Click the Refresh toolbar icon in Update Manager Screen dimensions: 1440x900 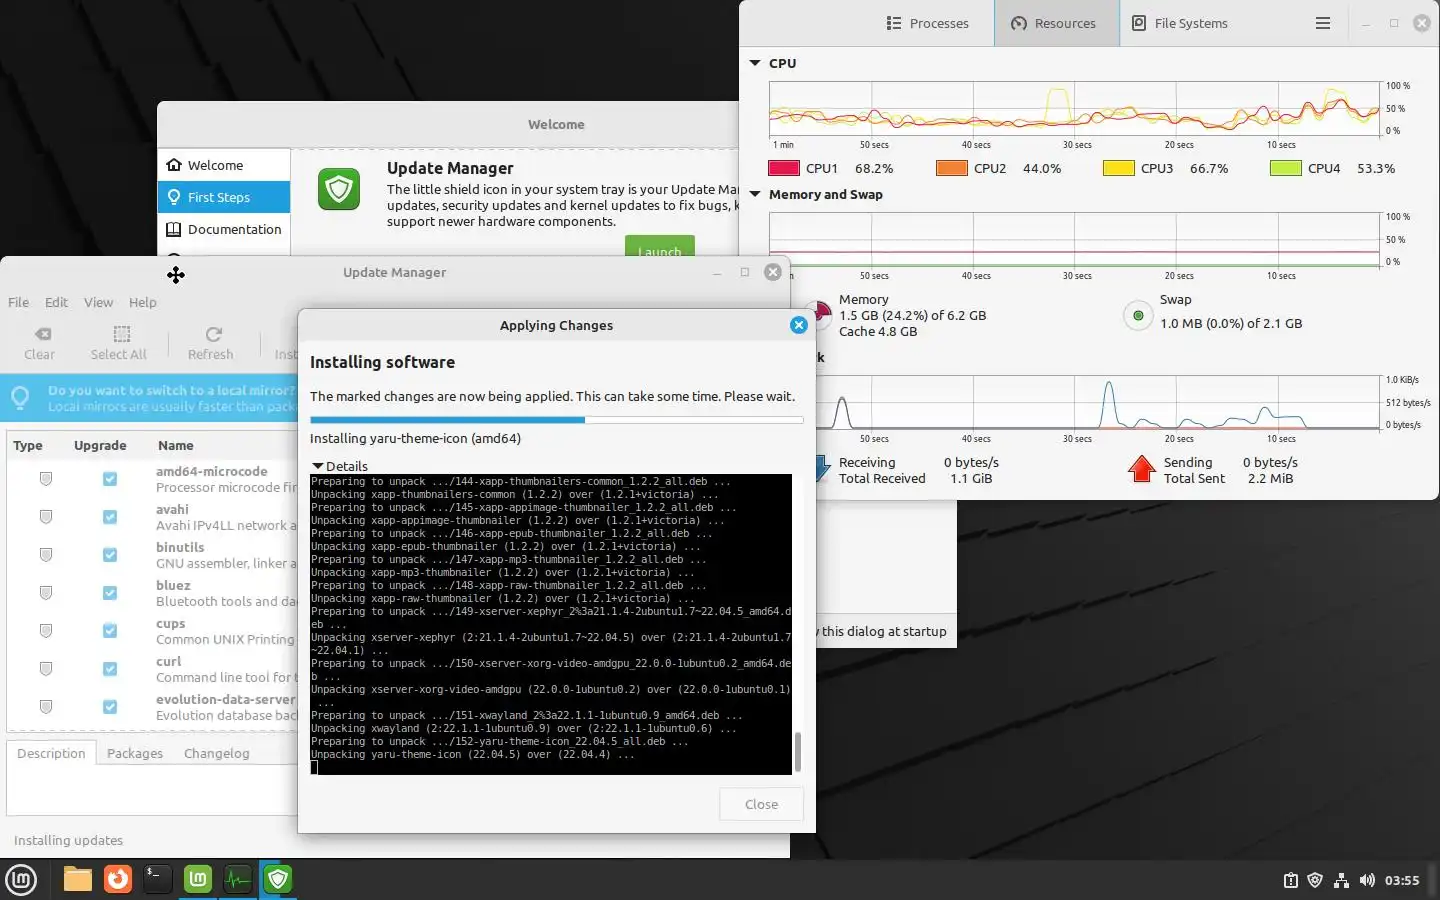pyautogui.click(x=213, y=335)
